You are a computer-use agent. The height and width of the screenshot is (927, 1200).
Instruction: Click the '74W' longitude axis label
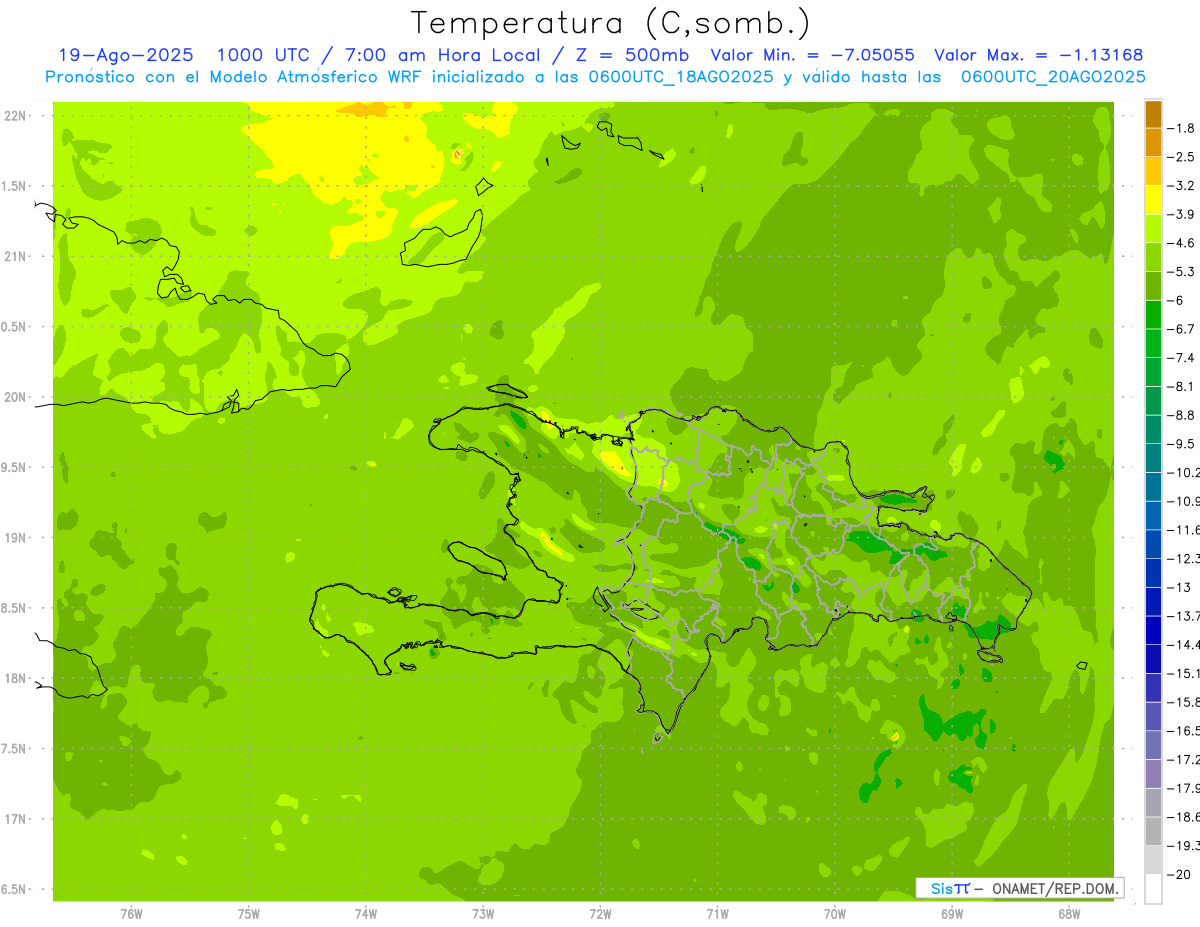[x=366, y=914]
